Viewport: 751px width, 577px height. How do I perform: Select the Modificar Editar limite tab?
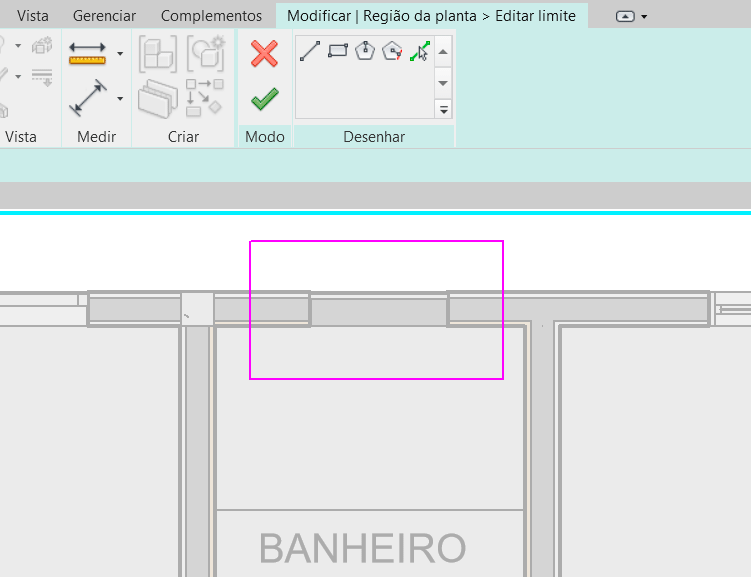pos(431,16)
